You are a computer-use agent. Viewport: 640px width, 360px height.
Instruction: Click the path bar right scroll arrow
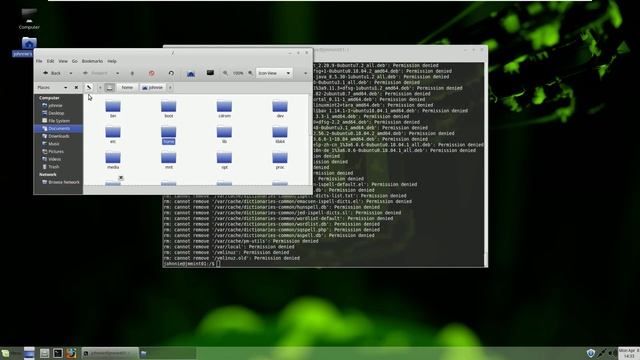tap(170, 87)
